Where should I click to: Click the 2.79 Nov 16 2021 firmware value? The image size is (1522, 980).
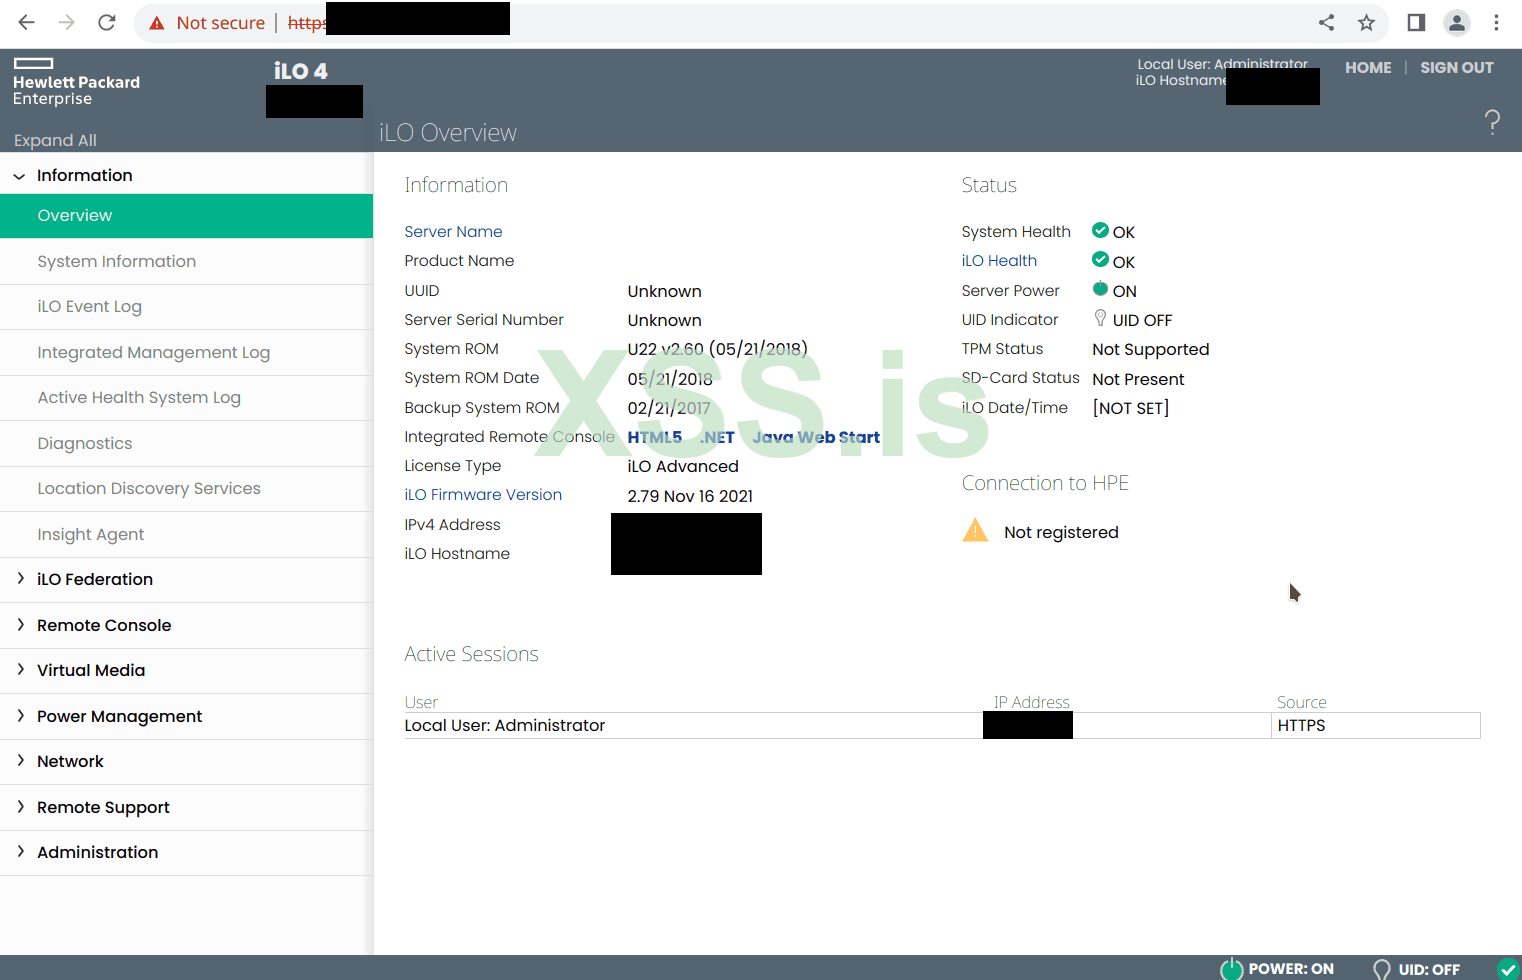tap(690, 496)
